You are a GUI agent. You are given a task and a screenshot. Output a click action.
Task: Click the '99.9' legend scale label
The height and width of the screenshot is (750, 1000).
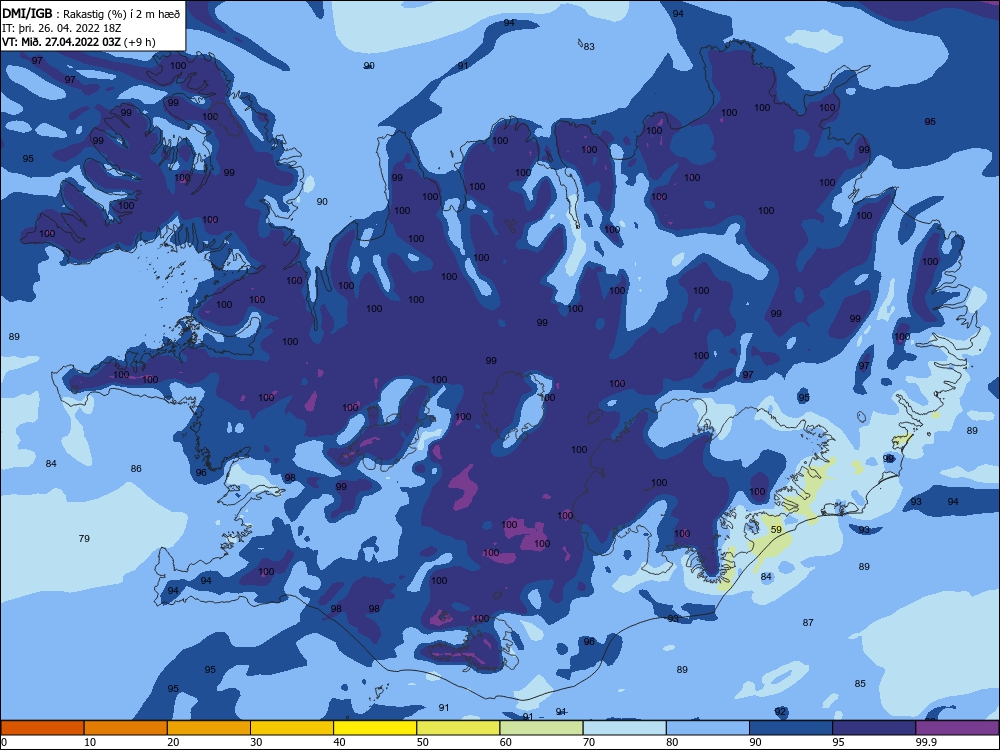(926, 742)
